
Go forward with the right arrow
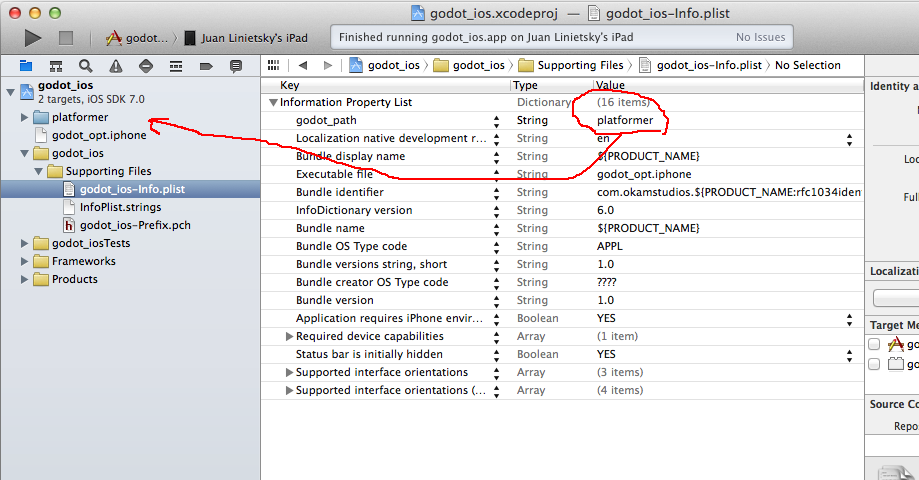(328, 65)
